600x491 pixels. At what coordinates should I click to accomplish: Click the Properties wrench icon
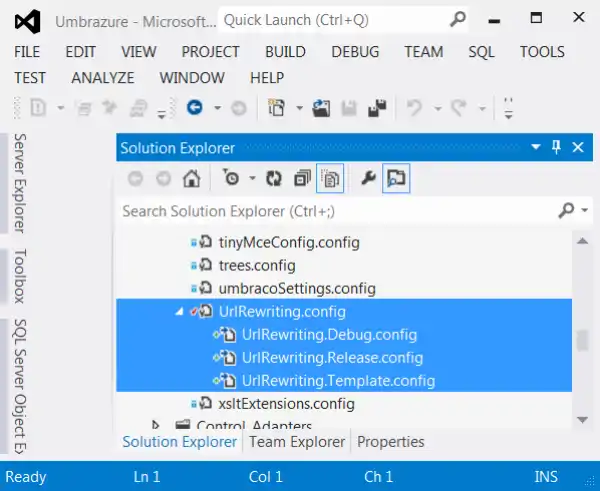(368, 178)
